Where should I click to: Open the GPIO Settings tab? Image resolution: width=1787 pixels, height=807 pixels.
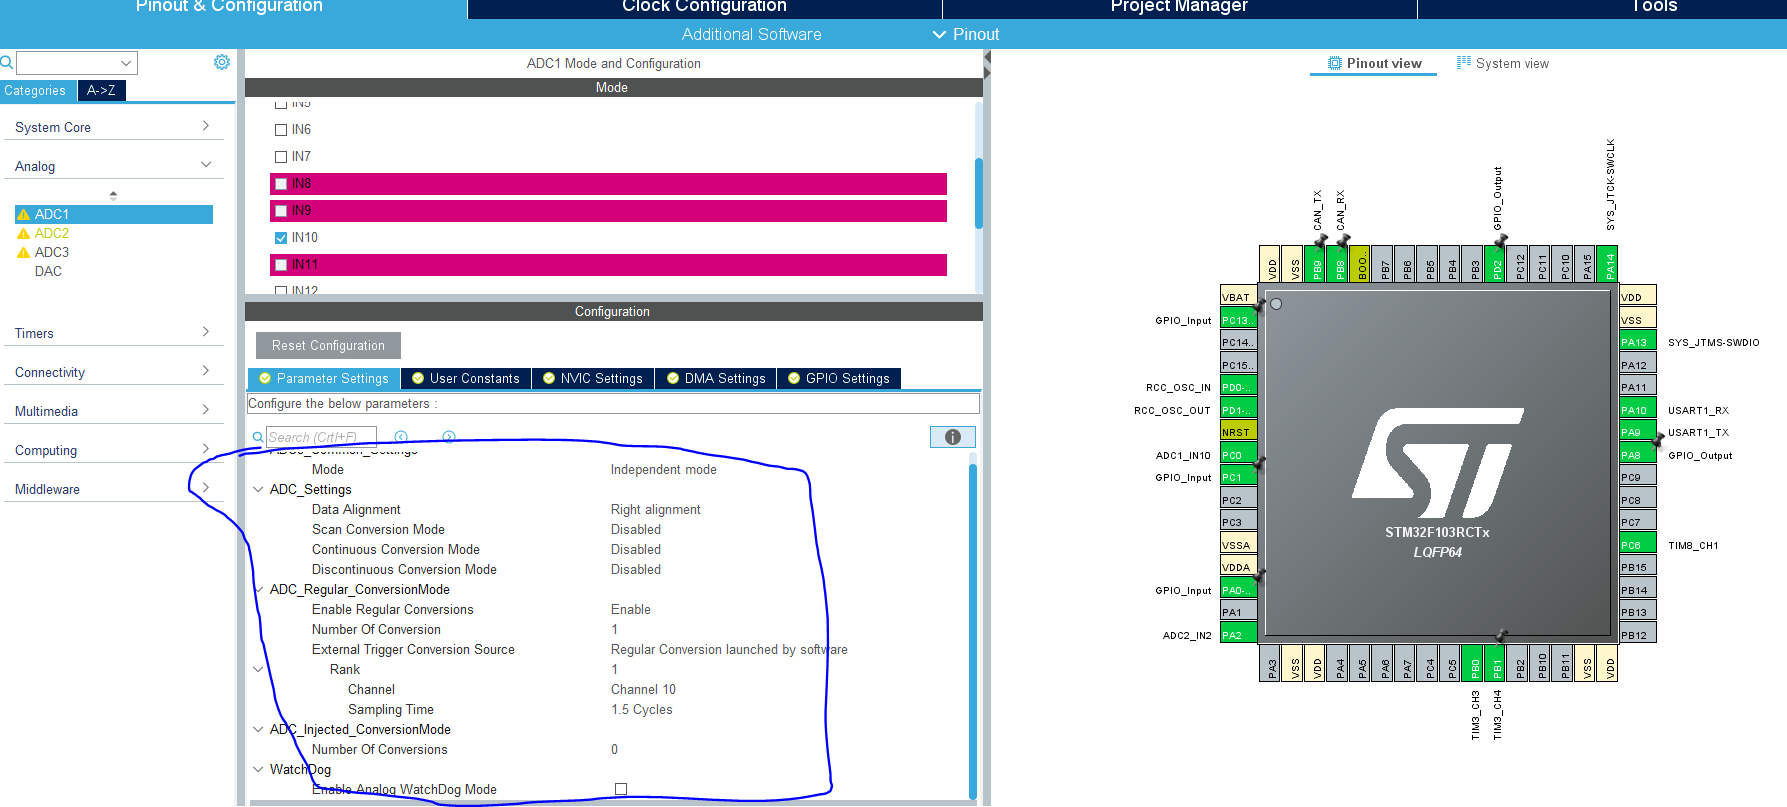tap(838, 378)
